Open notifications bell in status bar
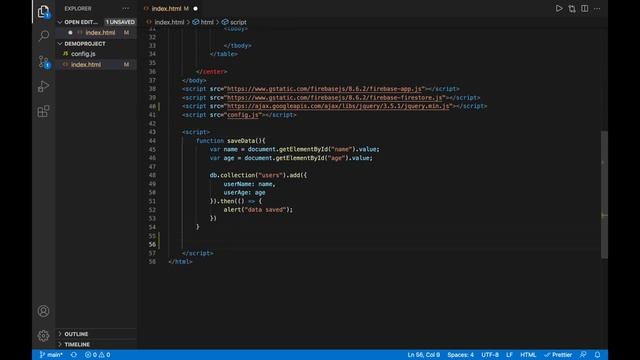 coord(597,355)
